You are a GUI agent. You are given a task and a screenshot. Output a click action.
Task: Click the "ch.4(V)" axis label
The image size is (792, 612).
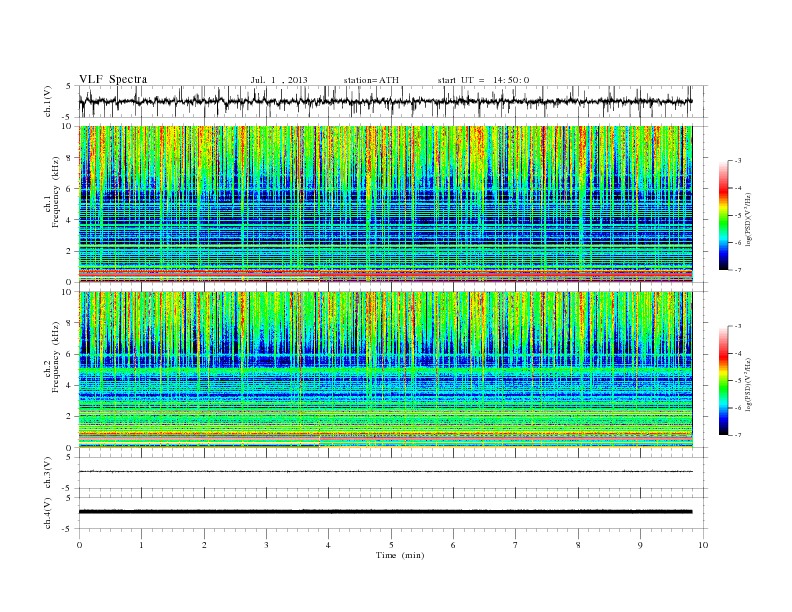coord(48,513)
